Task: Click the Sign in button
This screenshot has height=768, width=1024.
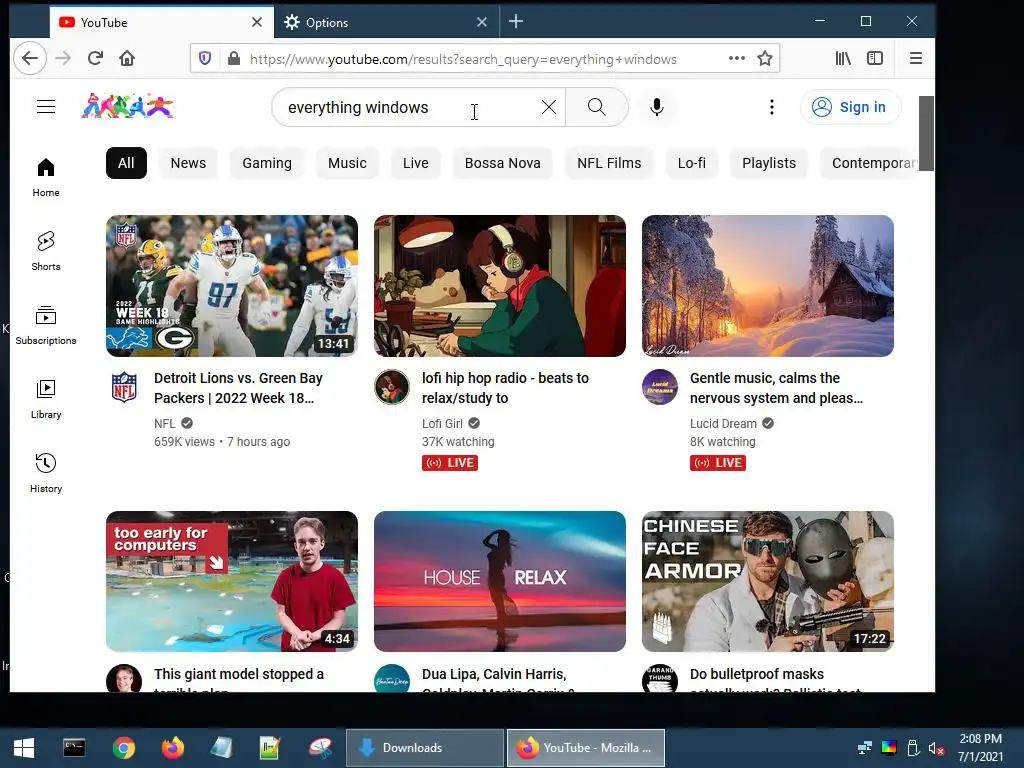Action: click(x=850, y=107)
